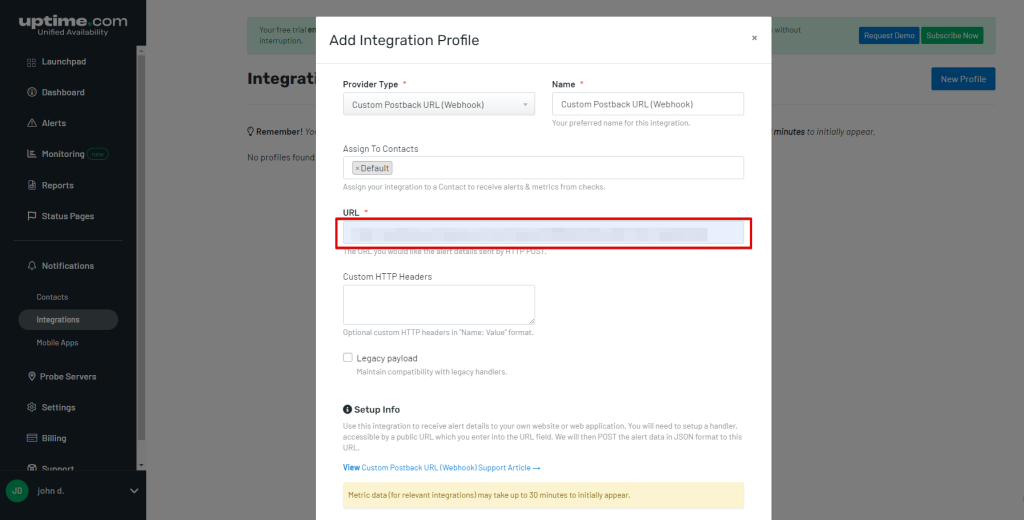The width and height of the screenshot is (1024, 520).
Task: Click the Monitoring chart icon
Action: [32, 155]
